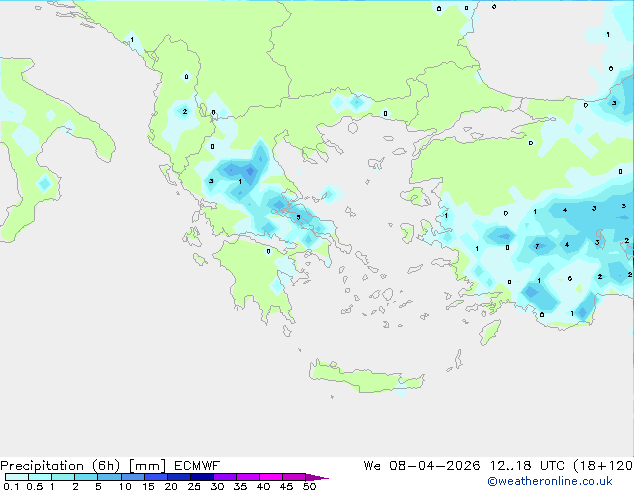Click the 1–2 mm legend color swatch
Image resolution: width=634 pixels, height=490 pixels.
[63, 477]
